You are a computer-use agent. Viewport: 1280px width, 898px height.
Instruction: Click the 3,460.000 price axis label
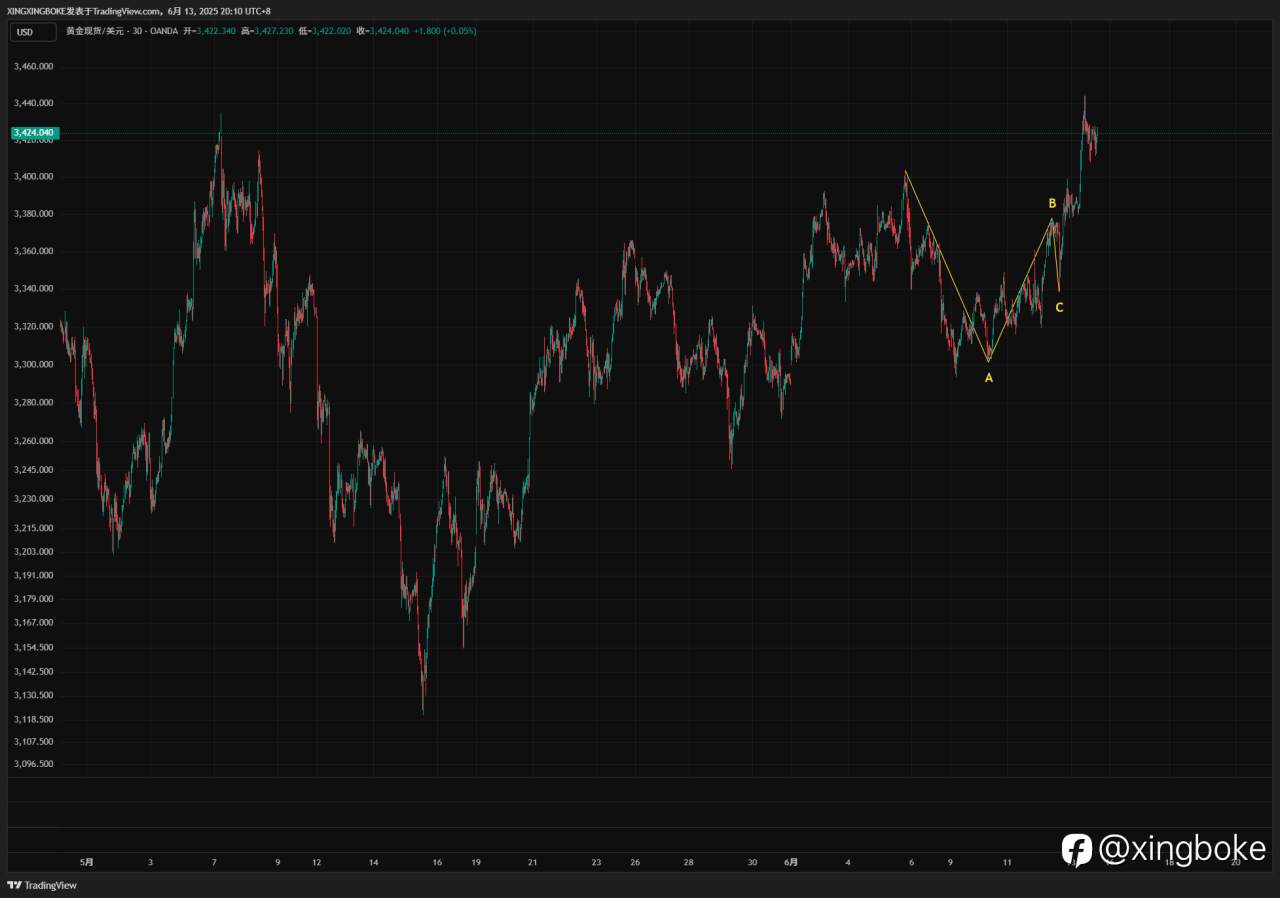point(33,66)
